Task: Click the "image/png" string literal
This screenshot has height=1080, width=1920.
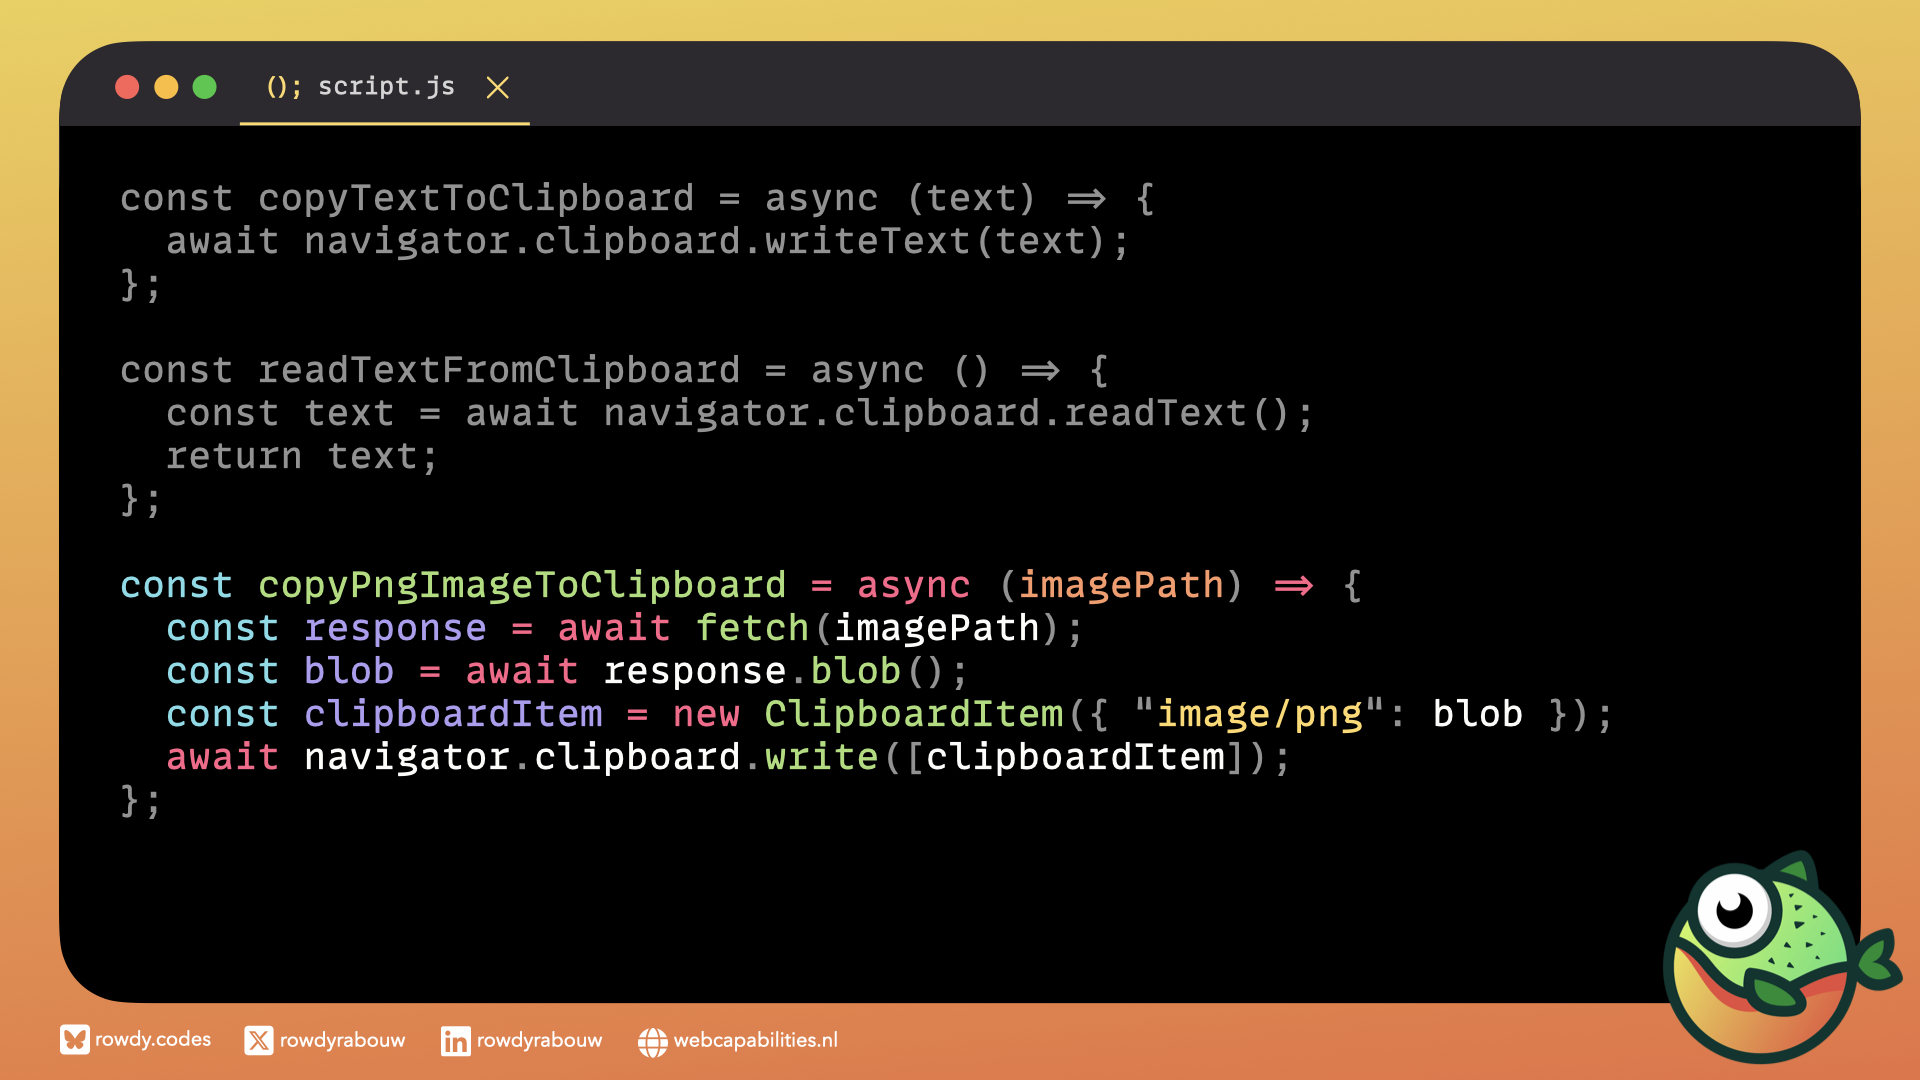Action: (x=1260, y=714)
